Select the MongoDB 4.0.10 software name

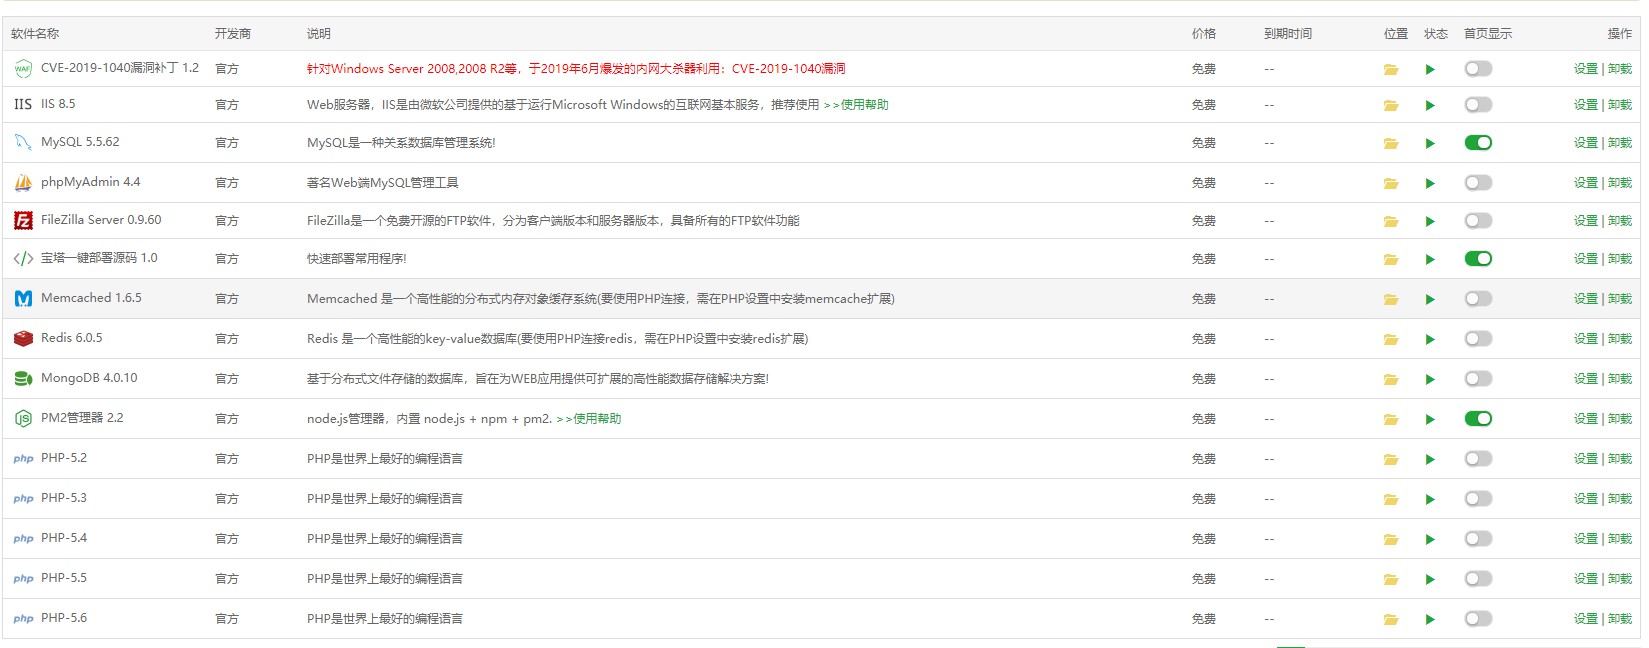point(89,378)
